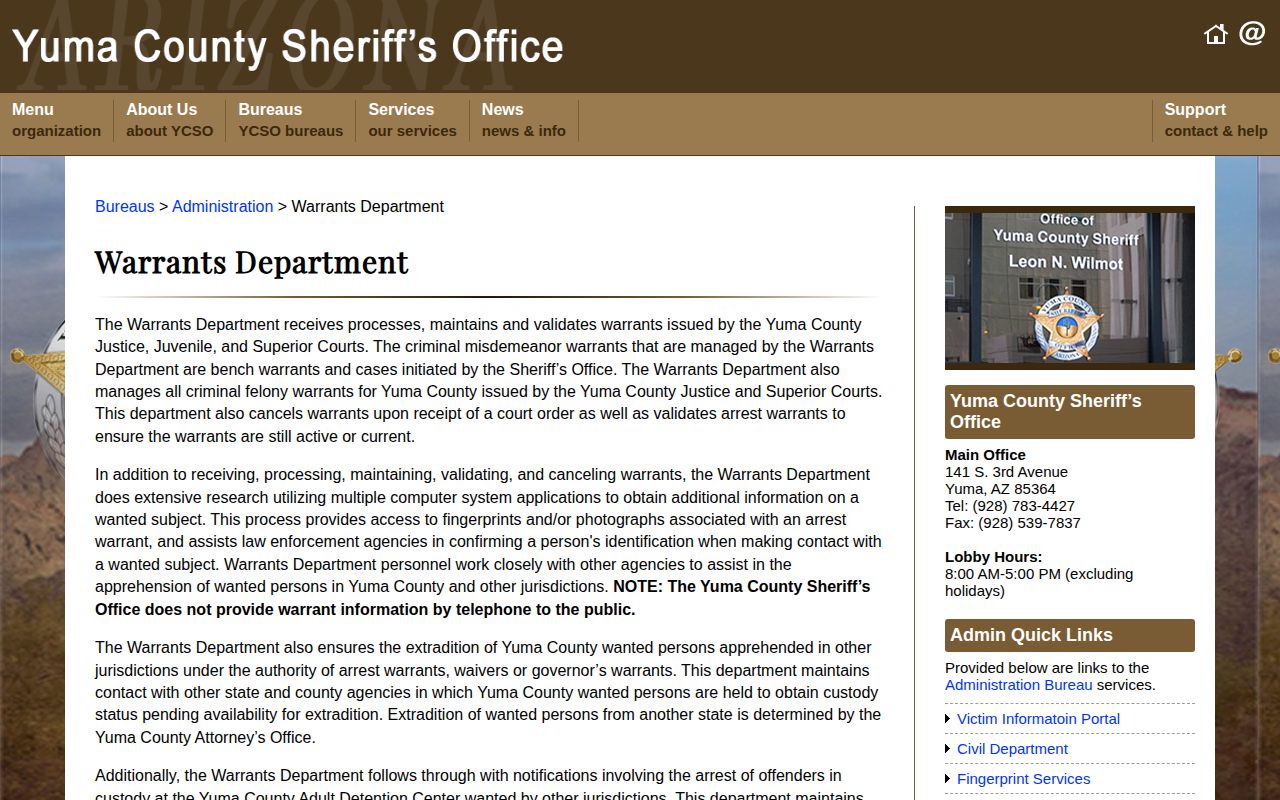Click the Warrants Department breadcrumb text
This screenshot has width=1280, height=800.
[367, 206]
